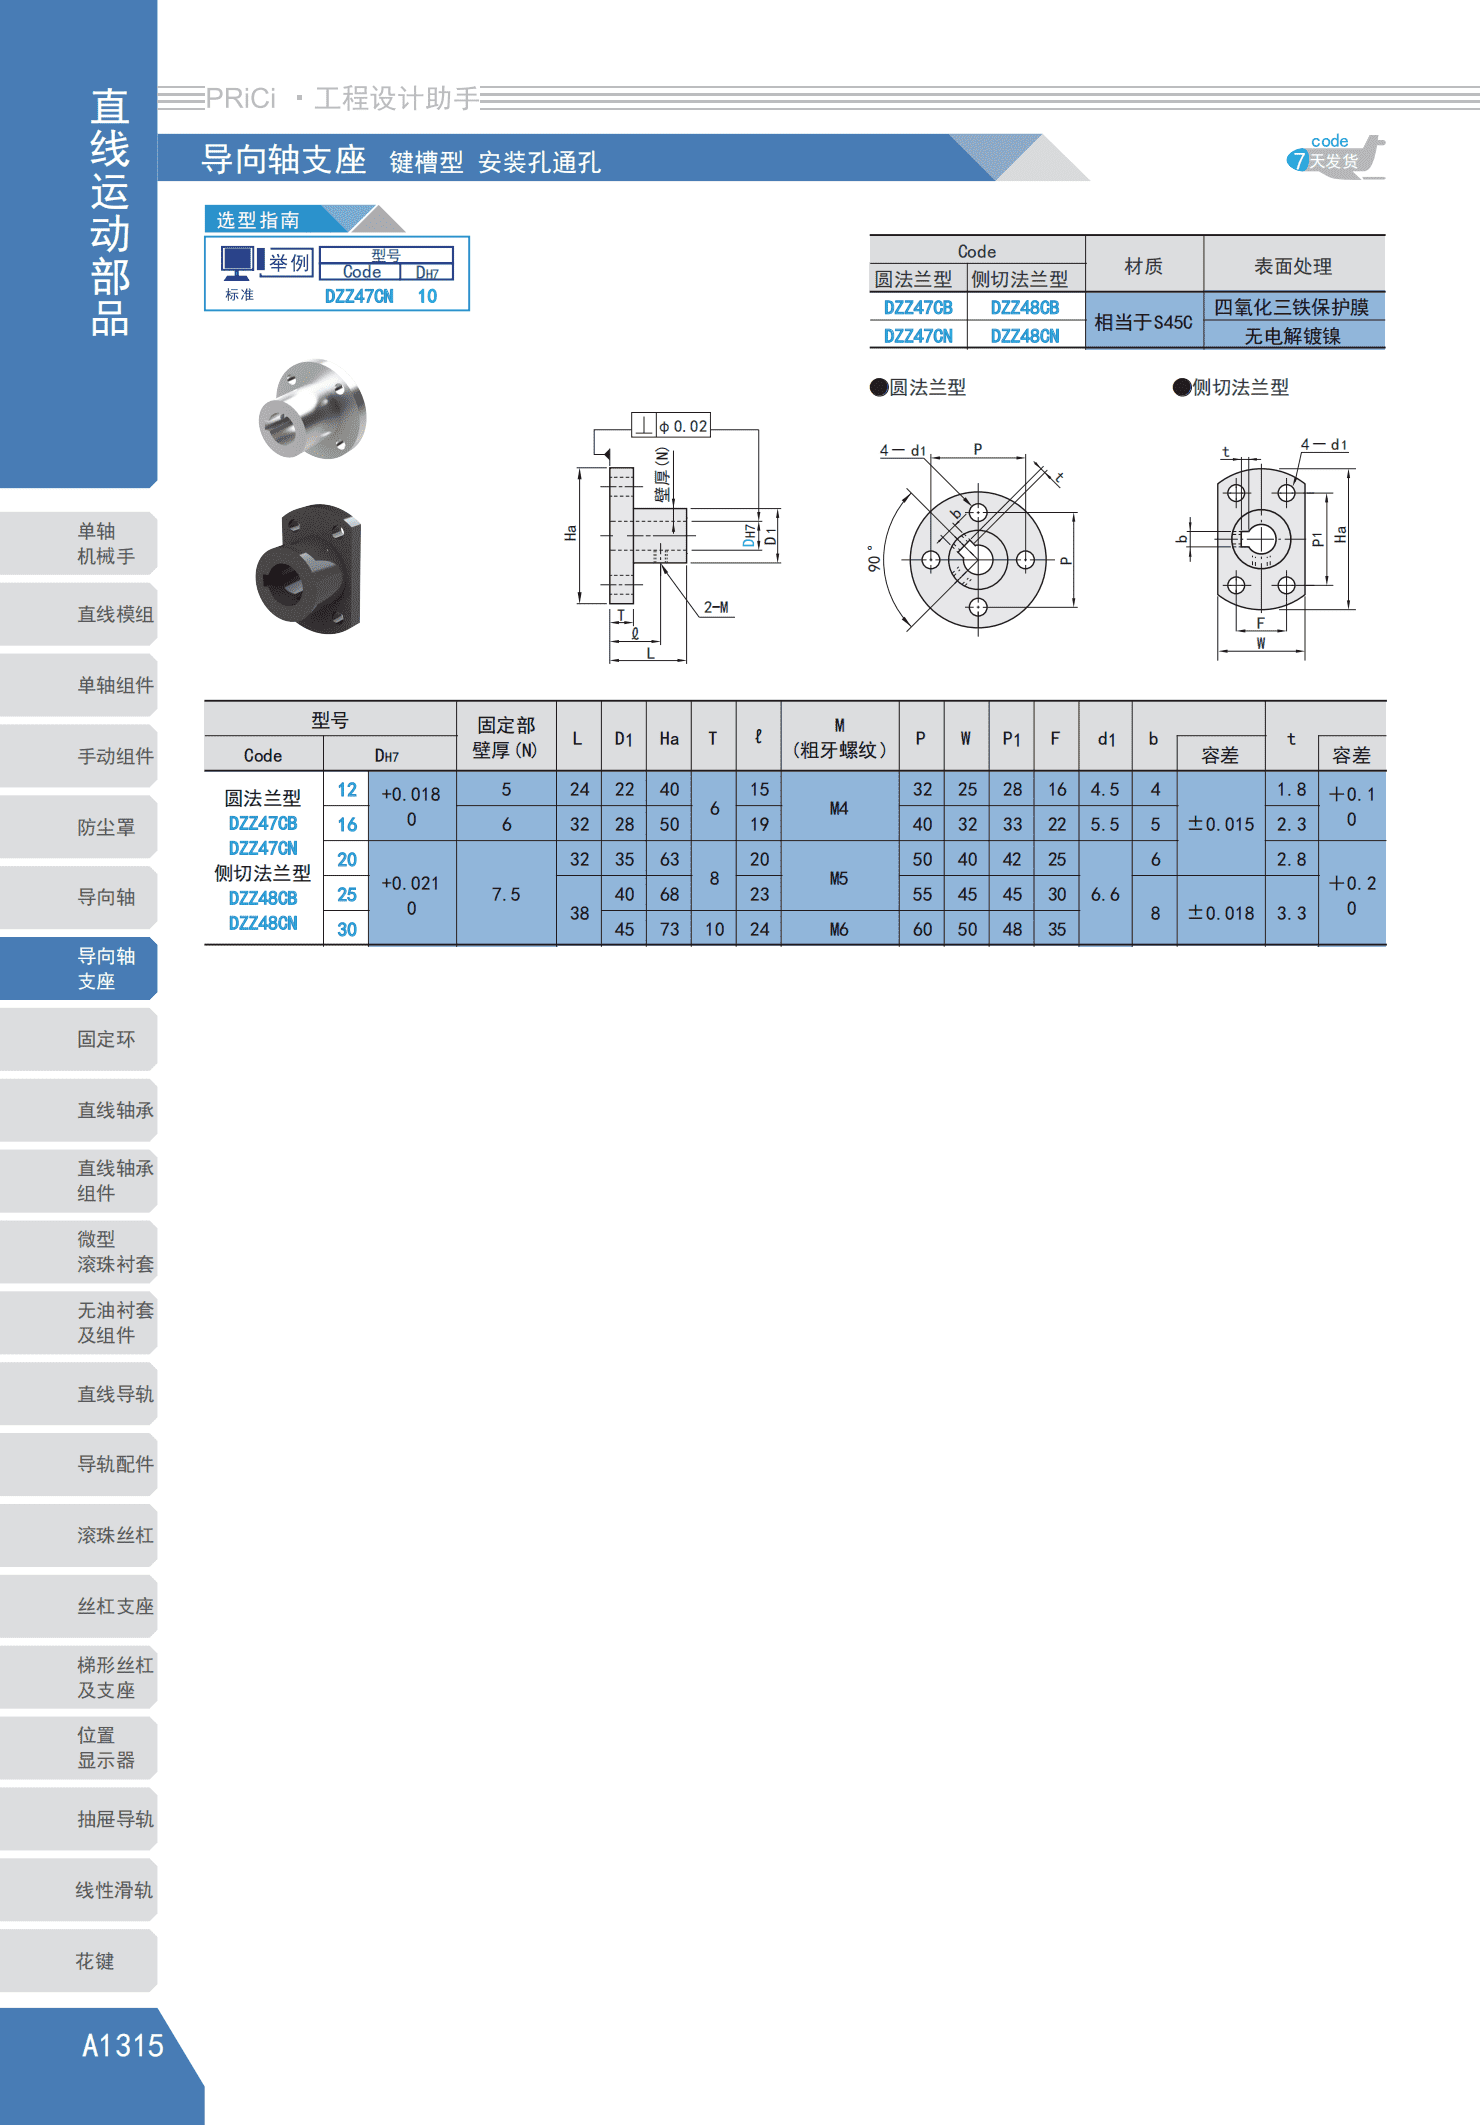Viewport: 1480px width, 2125px height.
Task: Click the active 导向轴支座 sidebar tab
Action: tap(79, 968)
